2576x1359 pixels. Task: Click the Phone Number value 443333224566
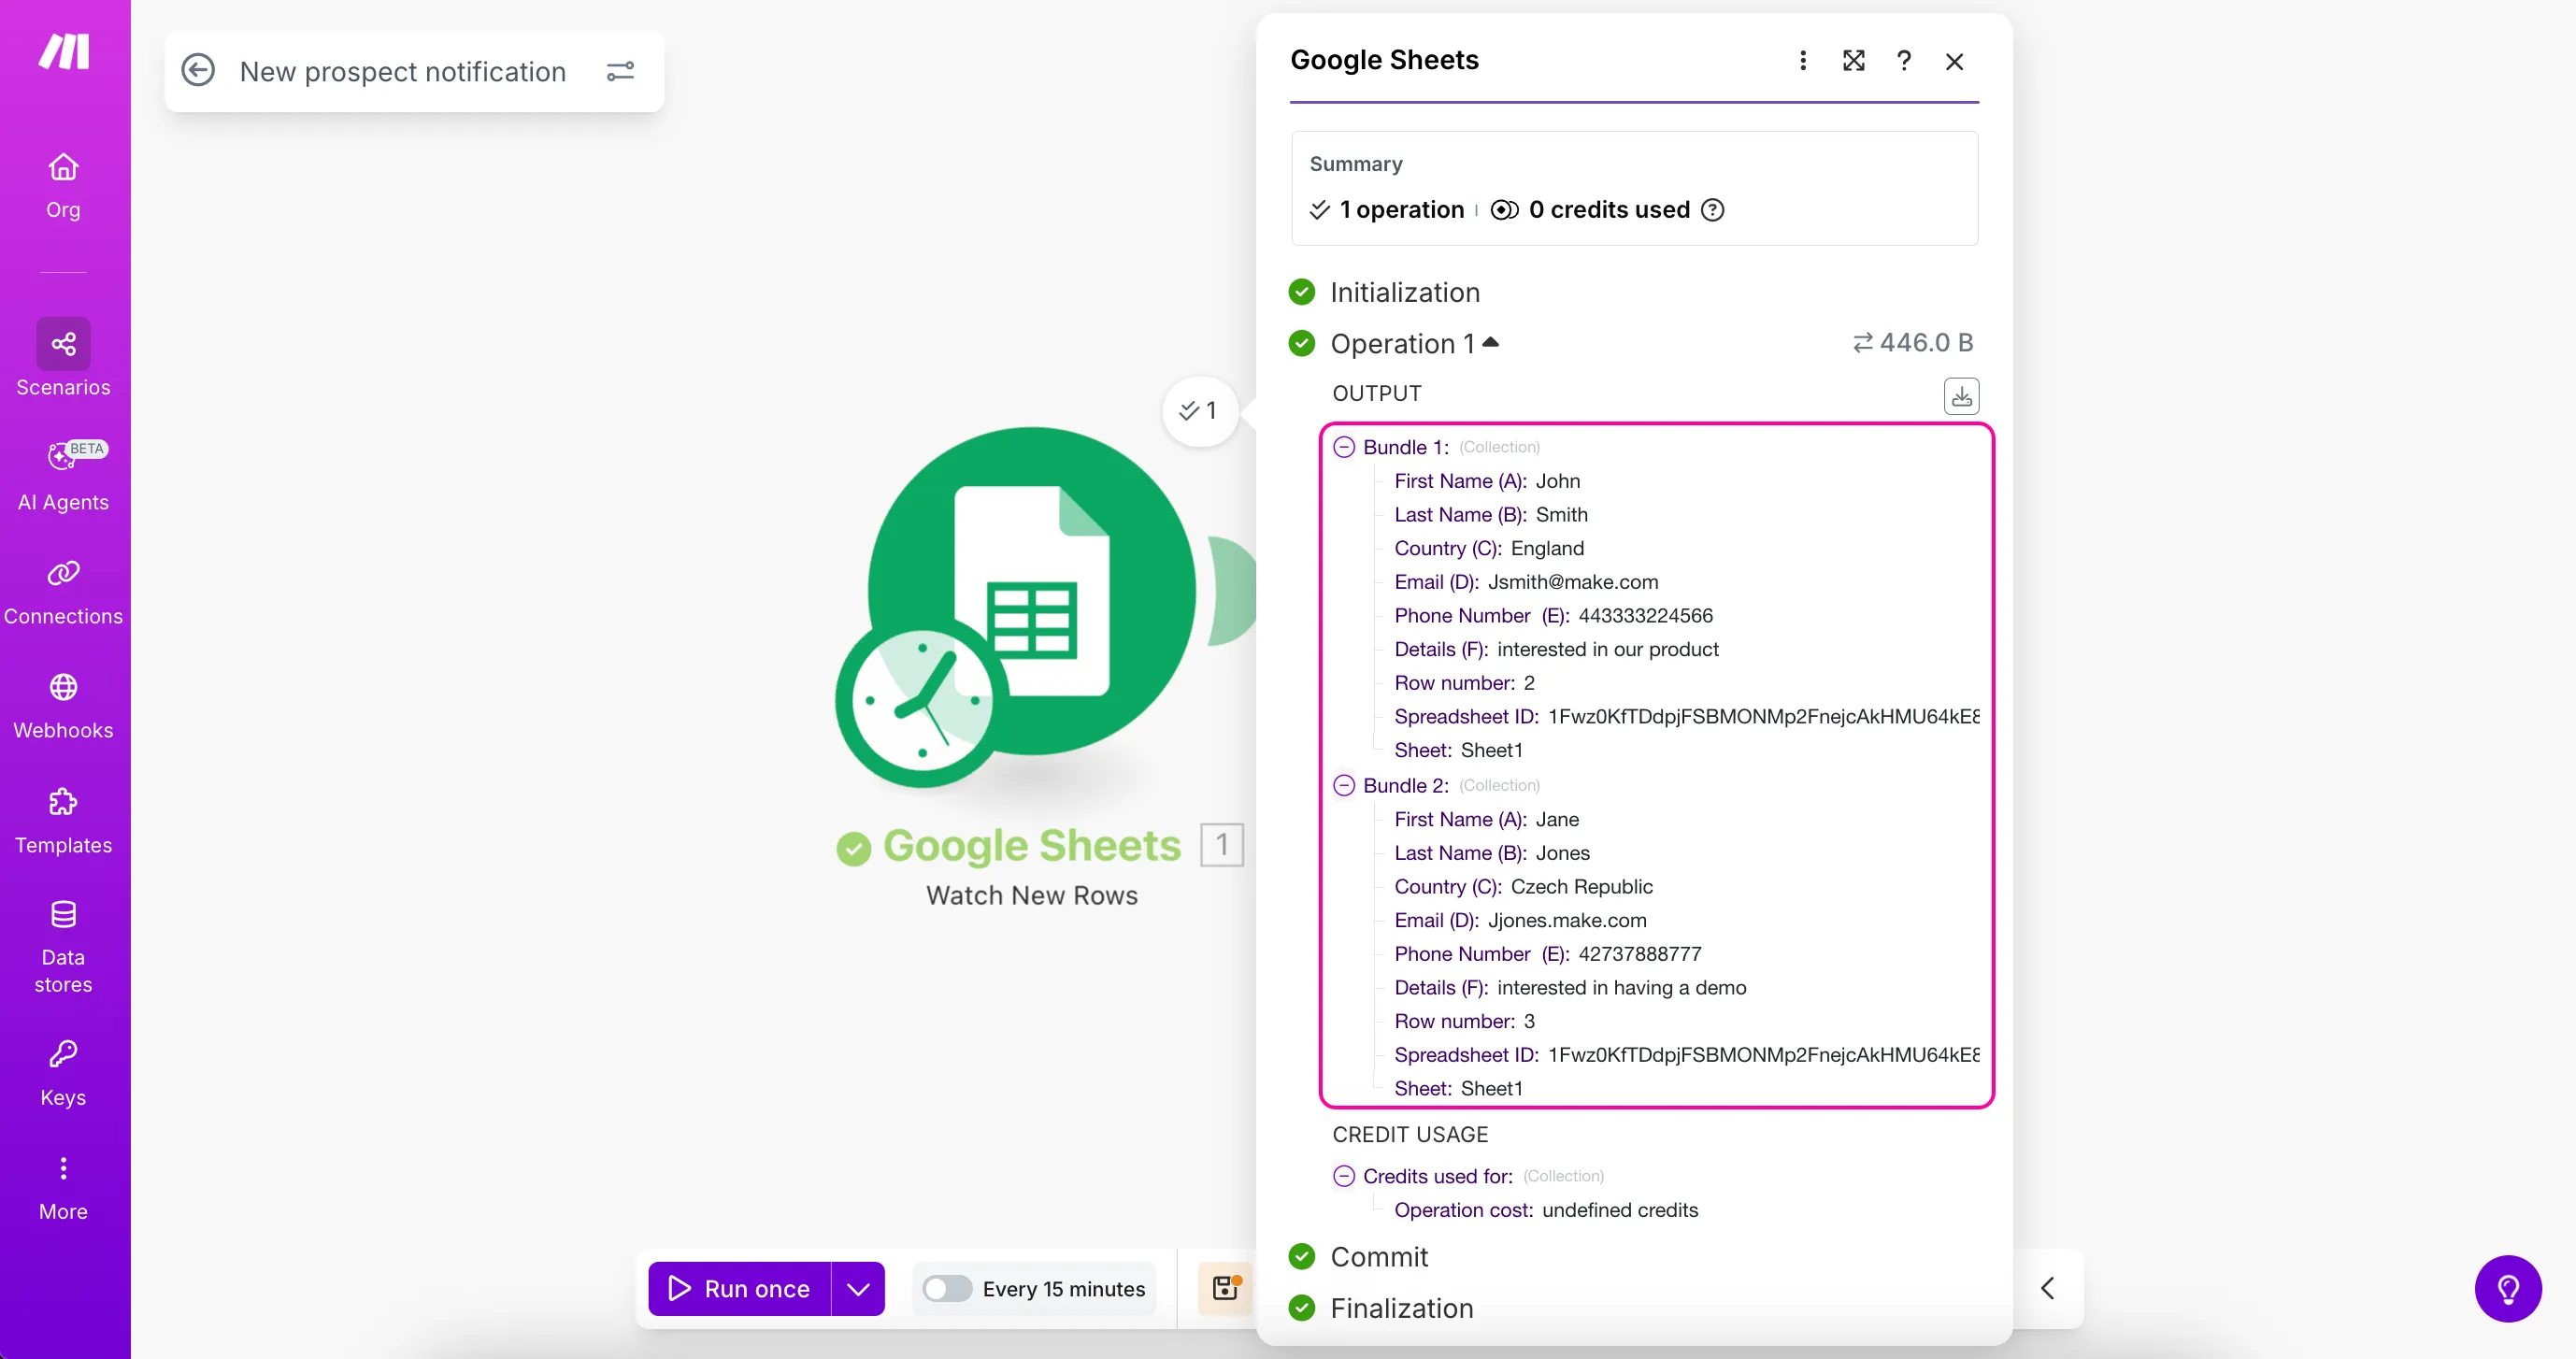pos(1646,616)
